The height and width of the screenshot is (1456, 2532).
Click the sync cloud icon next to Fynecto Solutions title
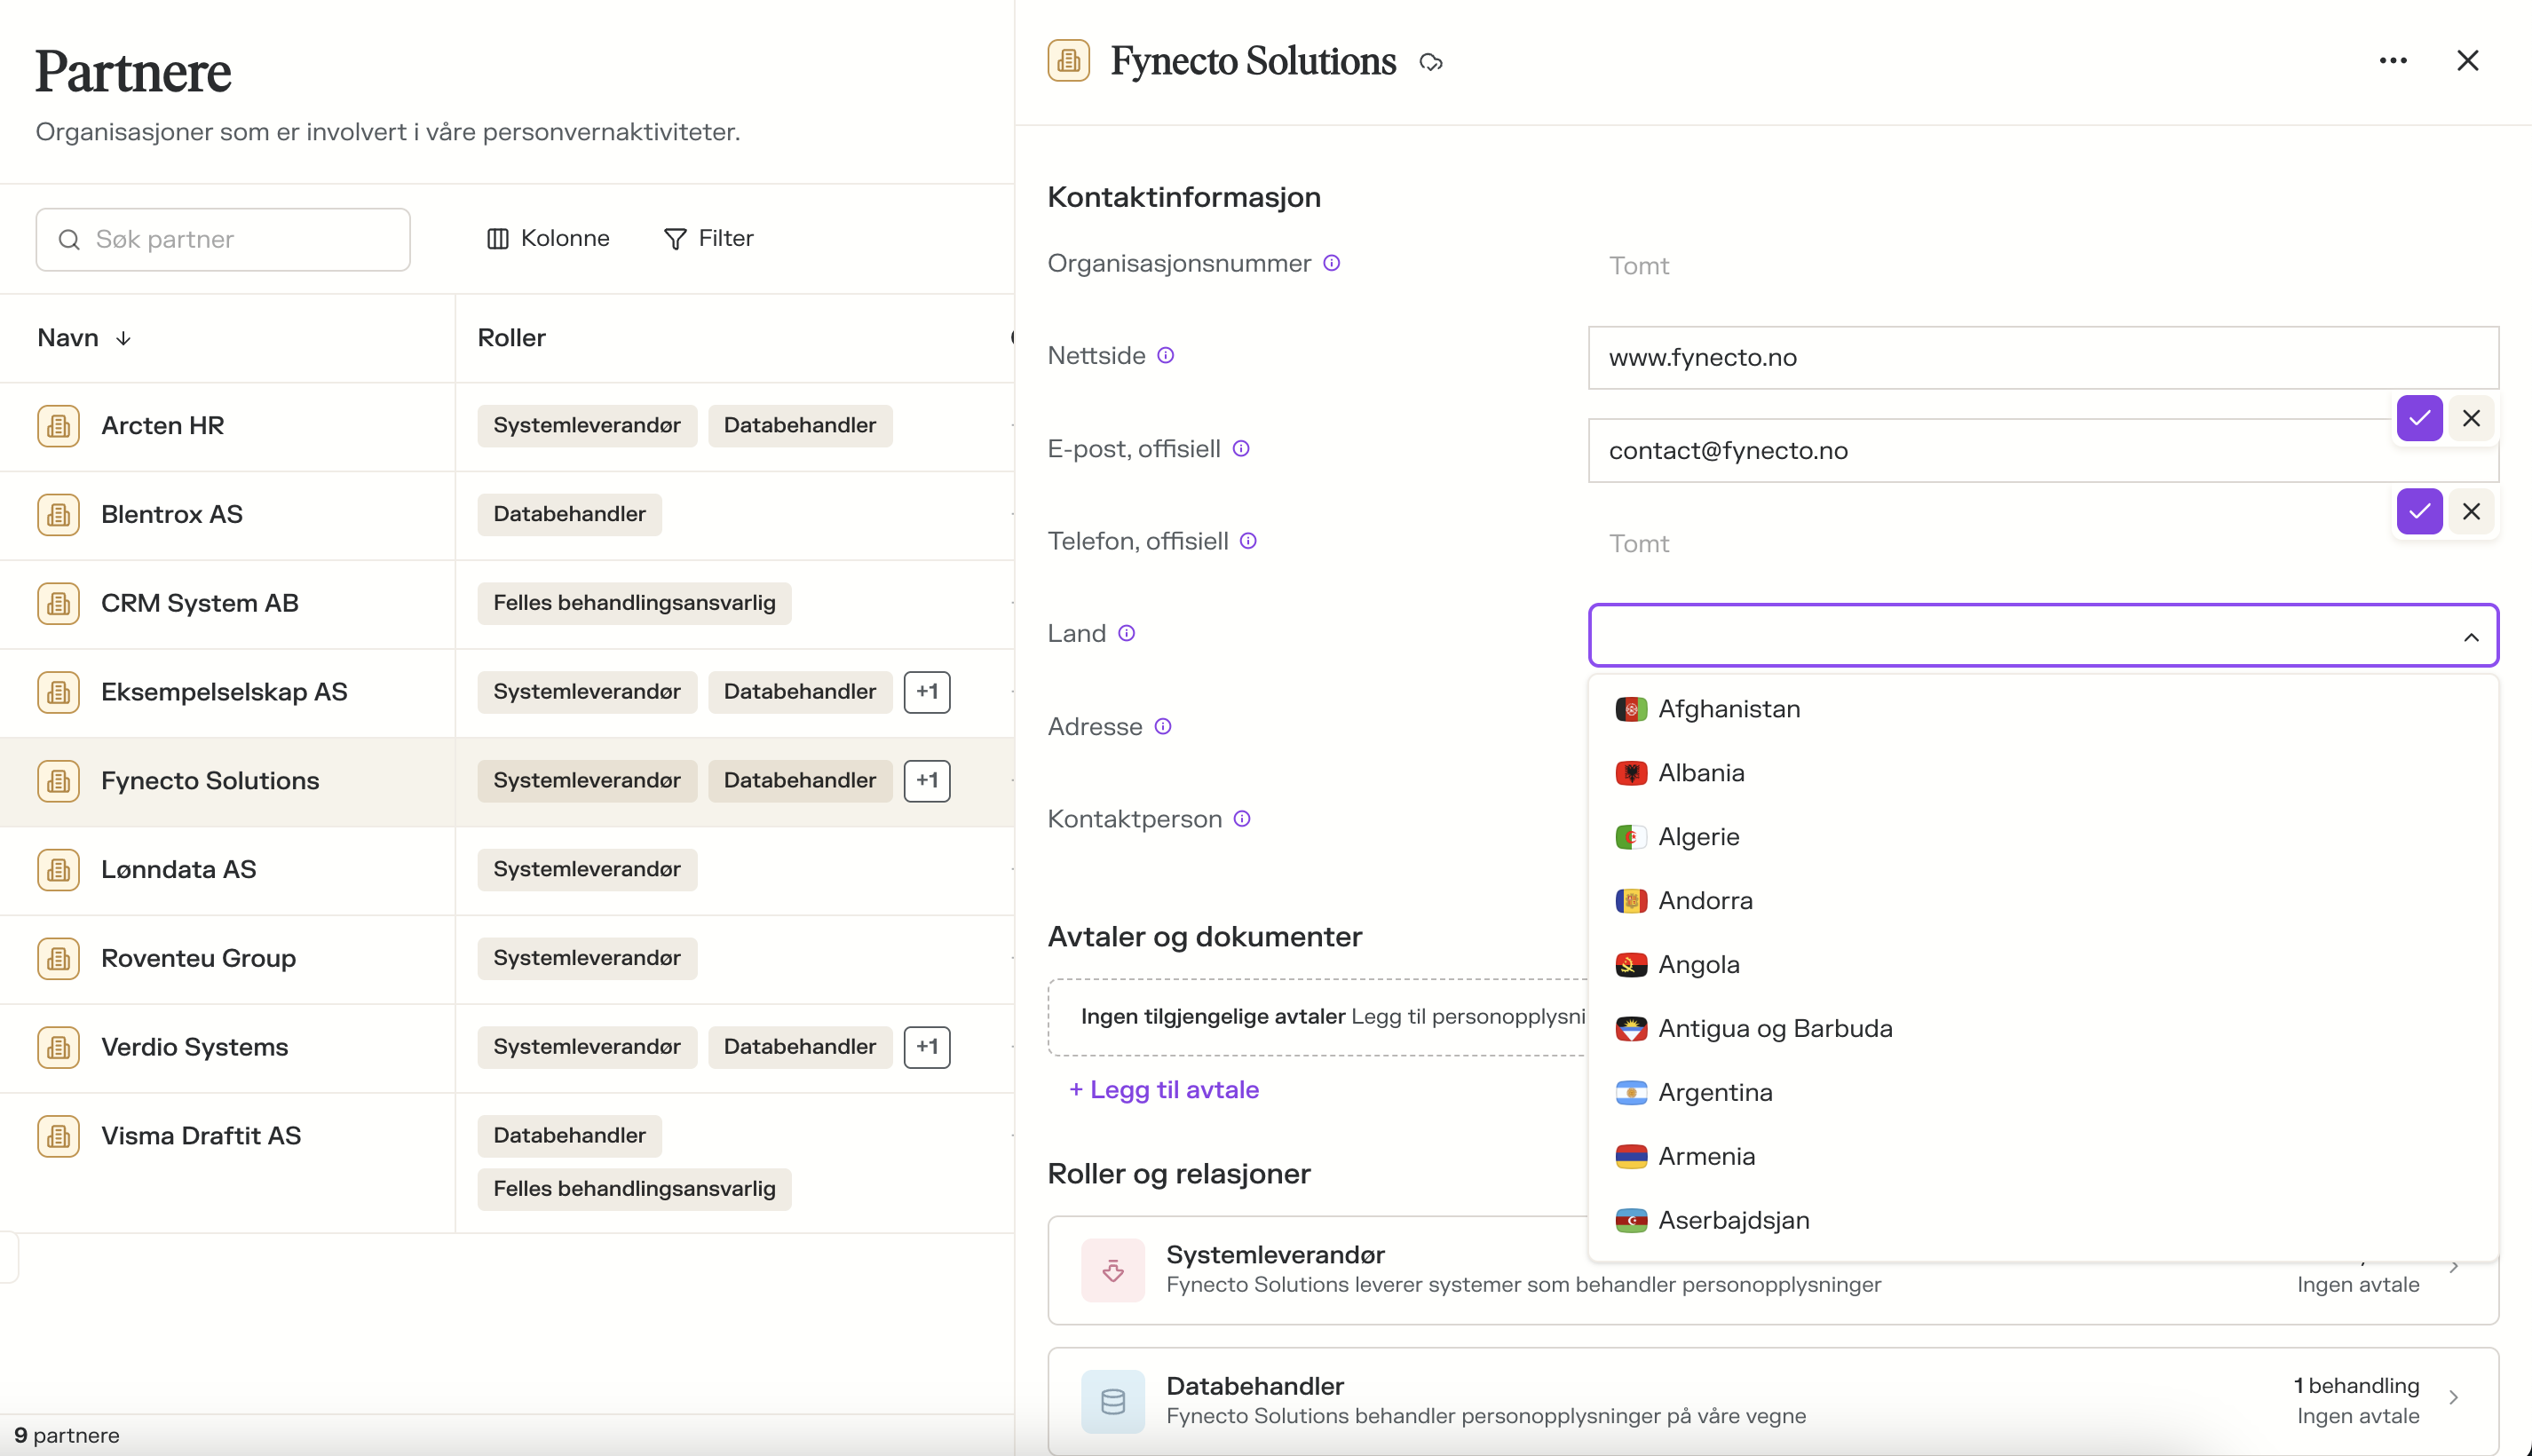click(x=1431, y=62)
